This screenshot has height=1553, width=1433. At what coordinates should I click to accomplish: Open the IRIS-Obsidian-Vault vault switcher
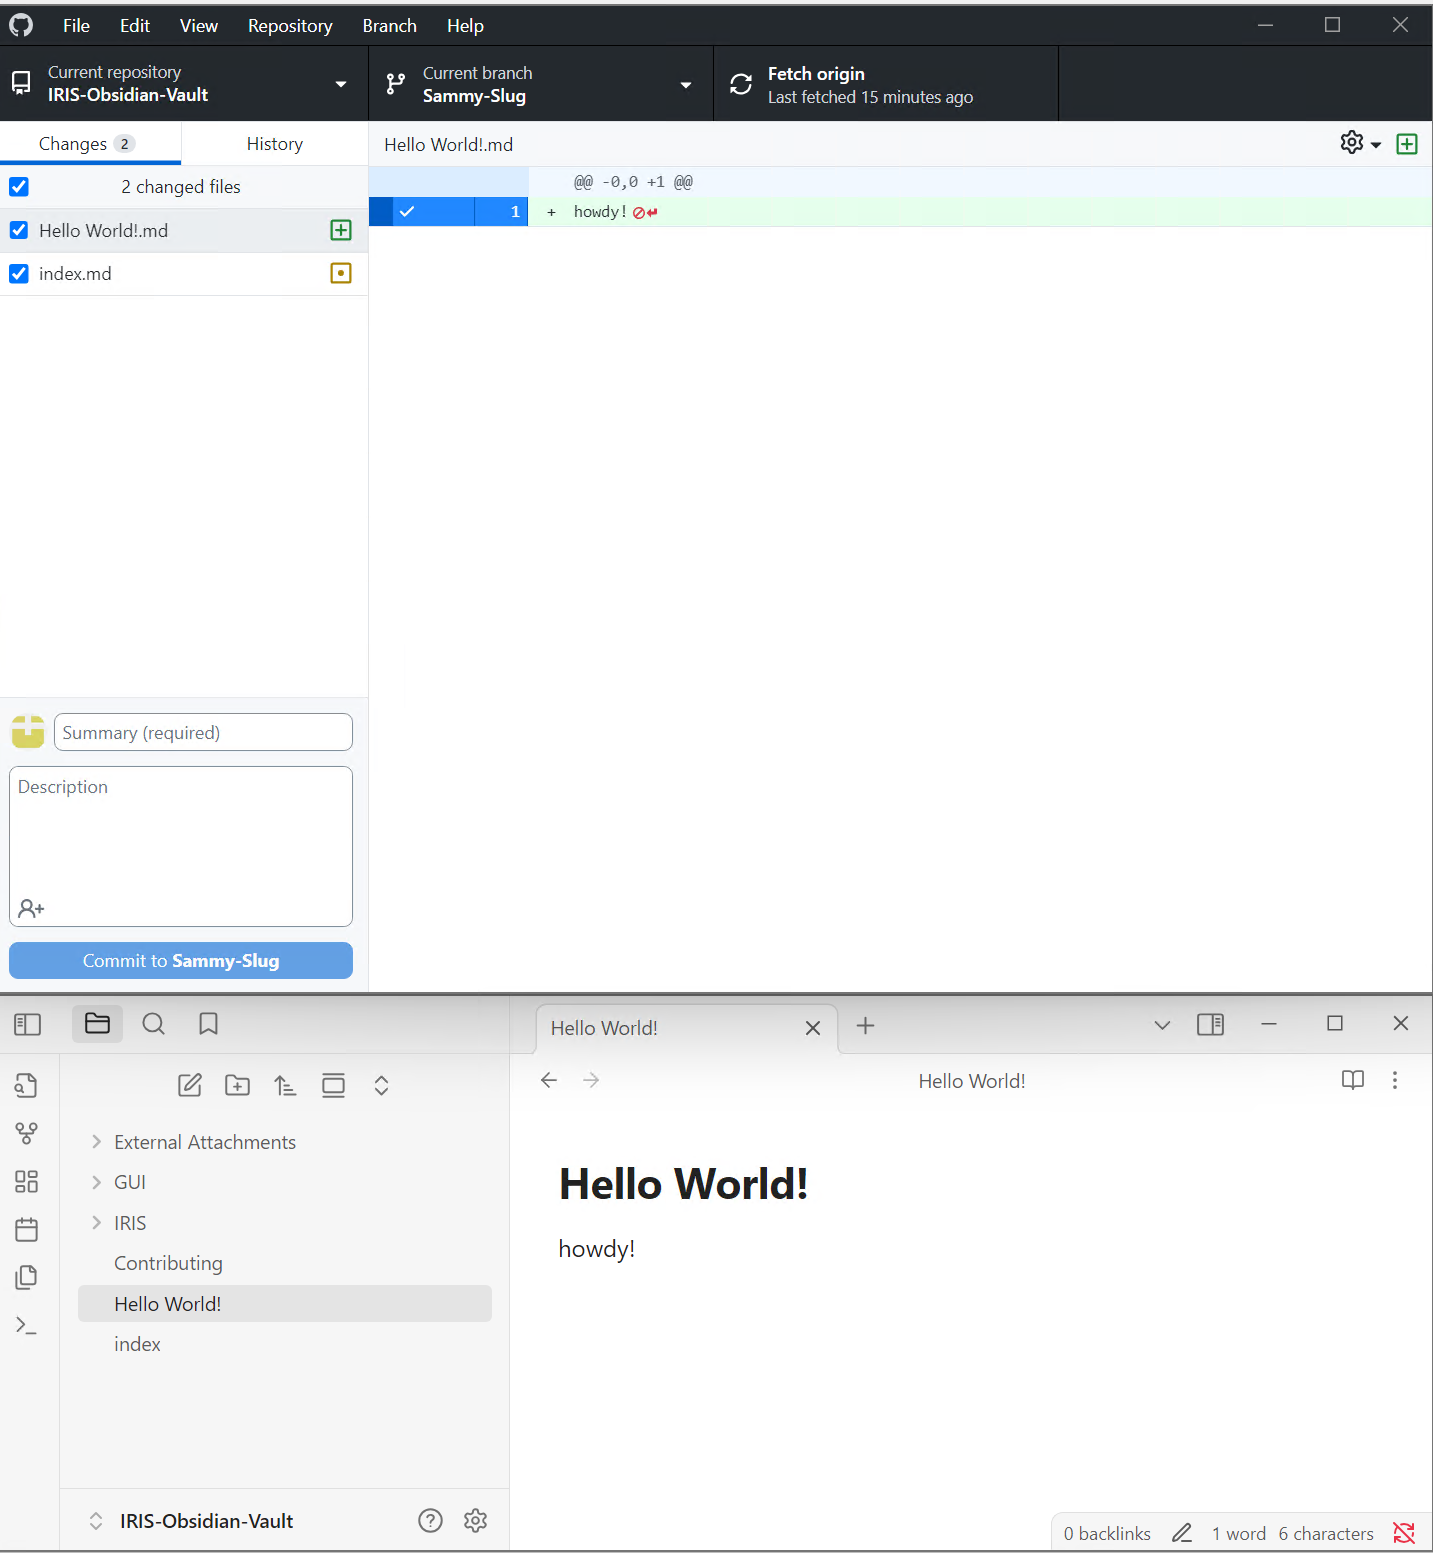coord(192,1521)
